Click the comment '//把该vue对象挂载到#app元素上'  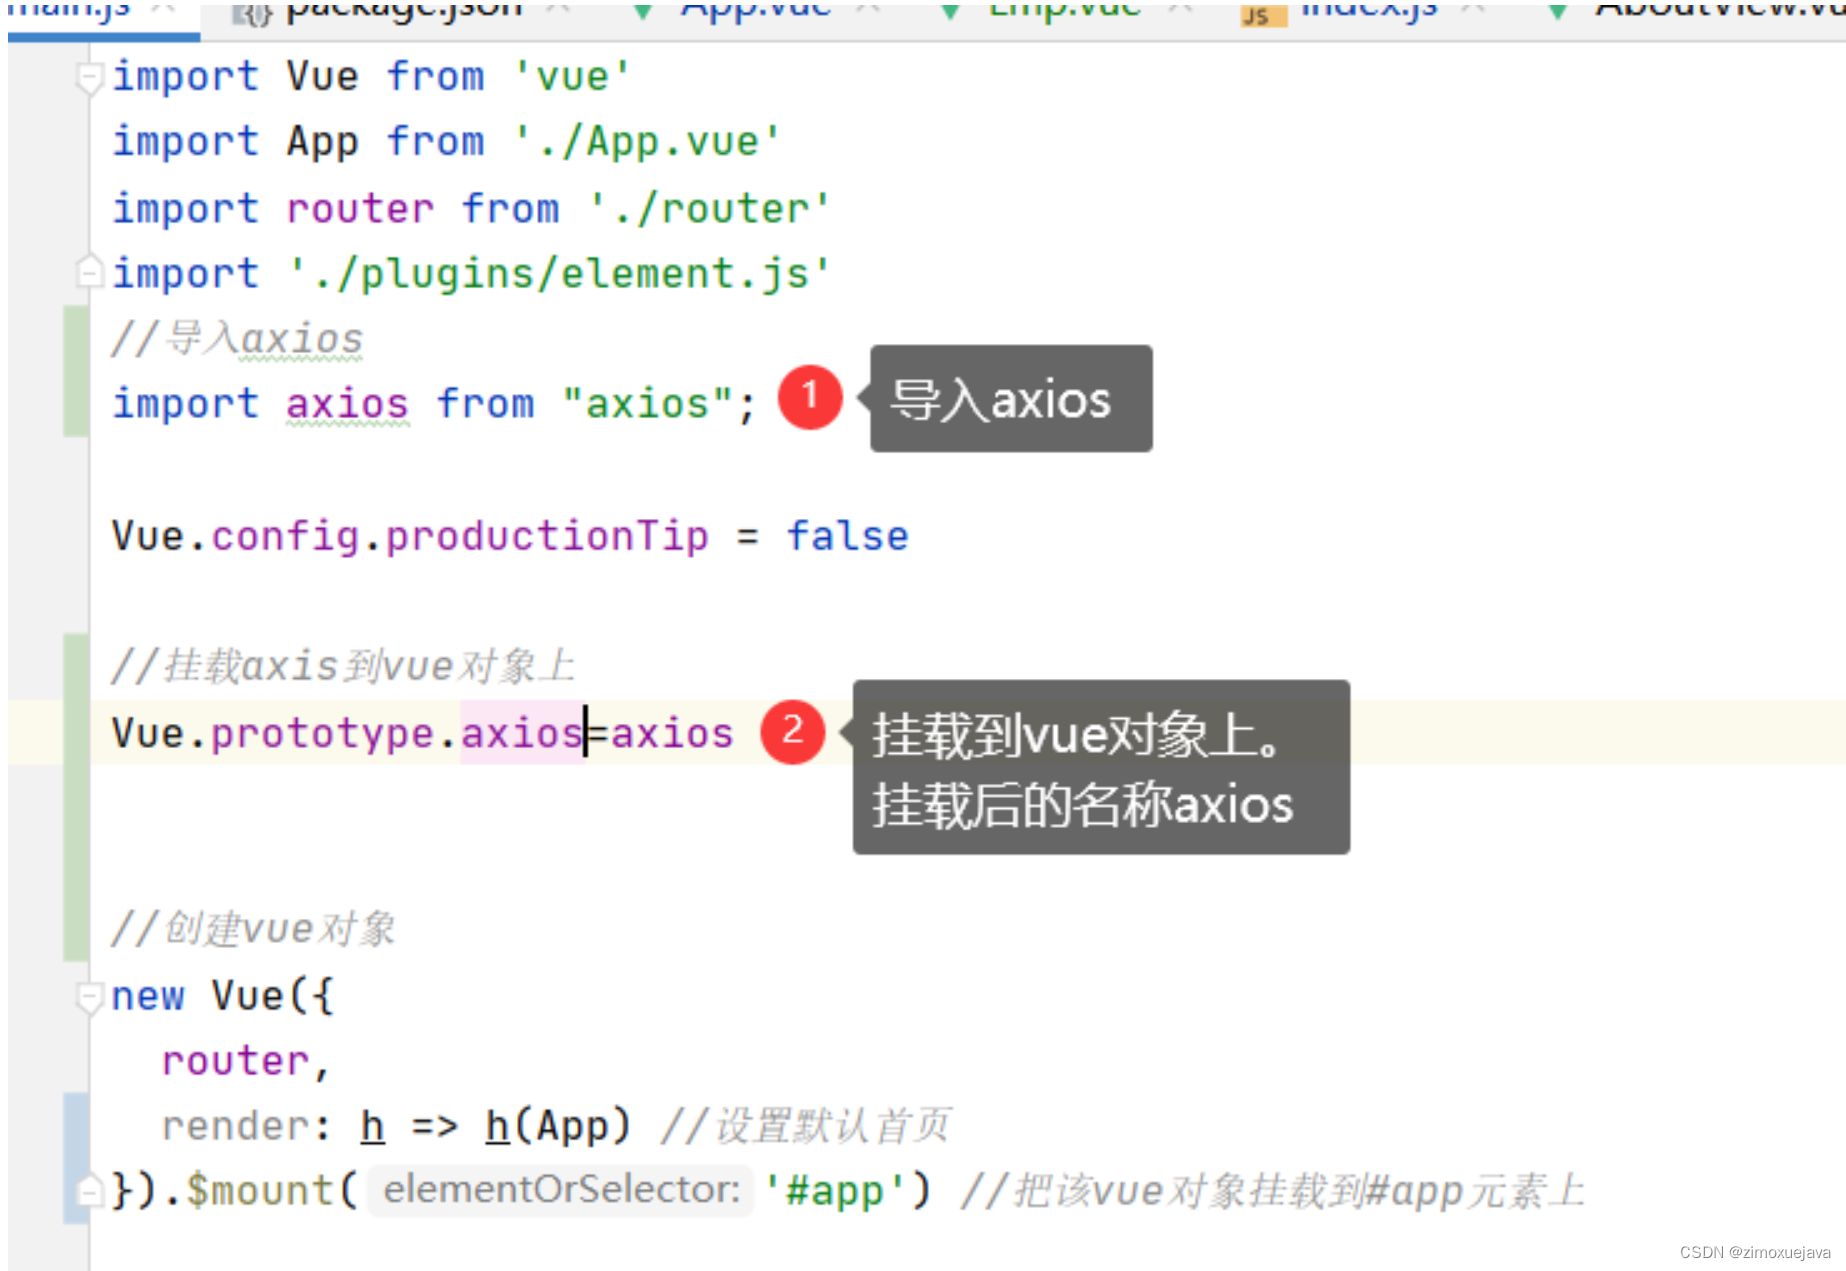[x=1272, y=1191]
